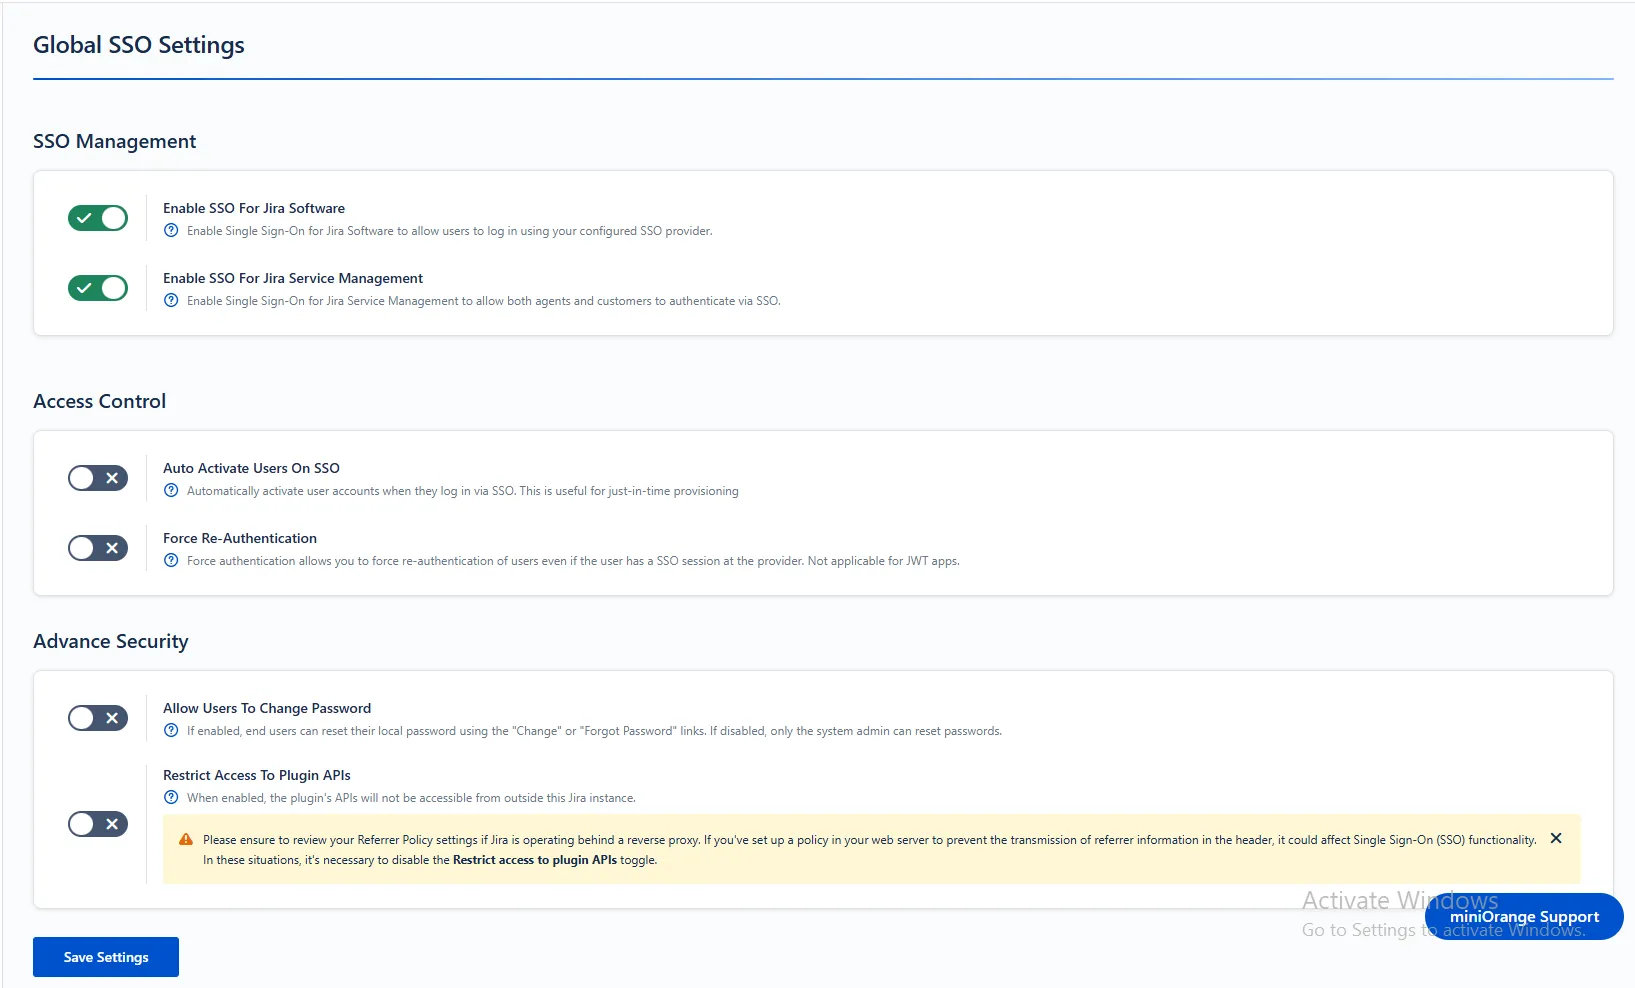
Task: Disable the Enable SSO For Jira Software toggle
Action: (98, 218)
